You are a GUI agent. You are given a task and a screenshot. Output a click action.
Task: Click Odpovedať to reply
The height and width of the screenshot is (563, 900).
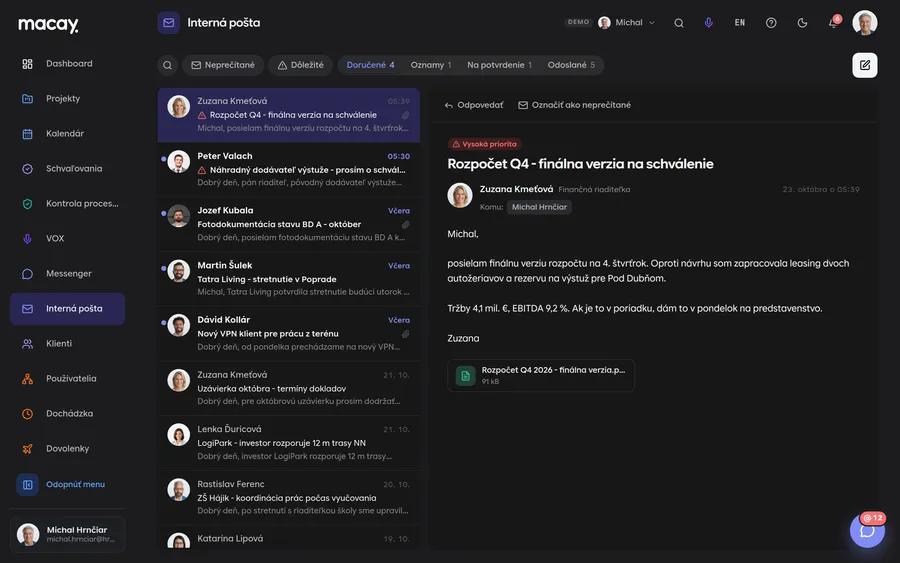[x=474, y=105]
